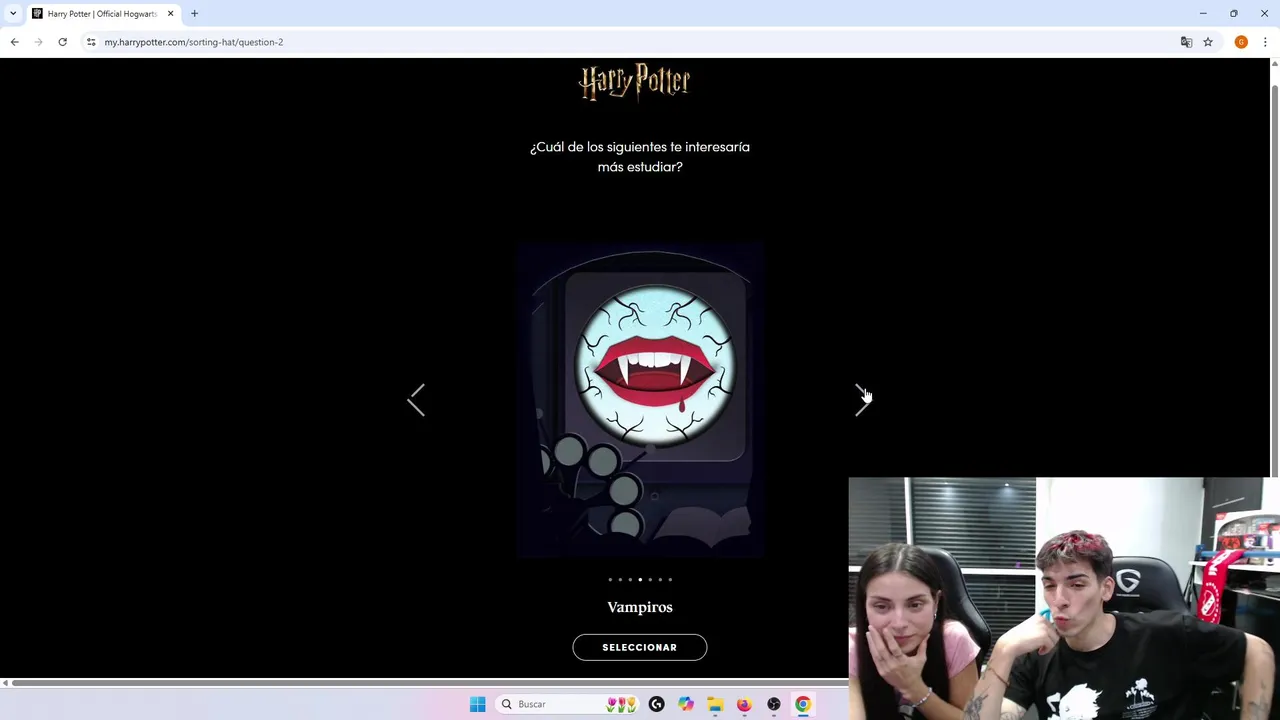The image size is (1280, 720).
Task: Show the previous study option with left arrow
Action: (416, 400)
